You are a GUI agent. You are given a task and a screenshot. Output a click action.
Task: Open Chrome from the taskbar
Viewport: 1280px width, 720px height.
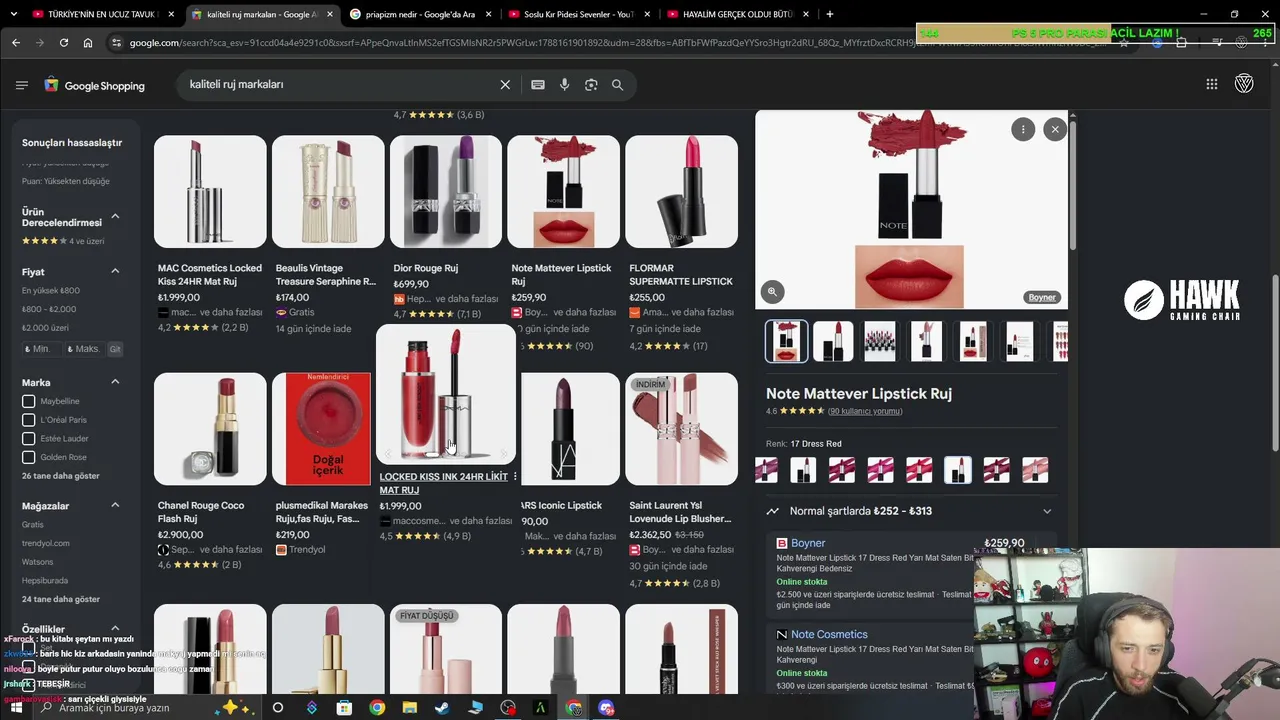coord(377,708)
